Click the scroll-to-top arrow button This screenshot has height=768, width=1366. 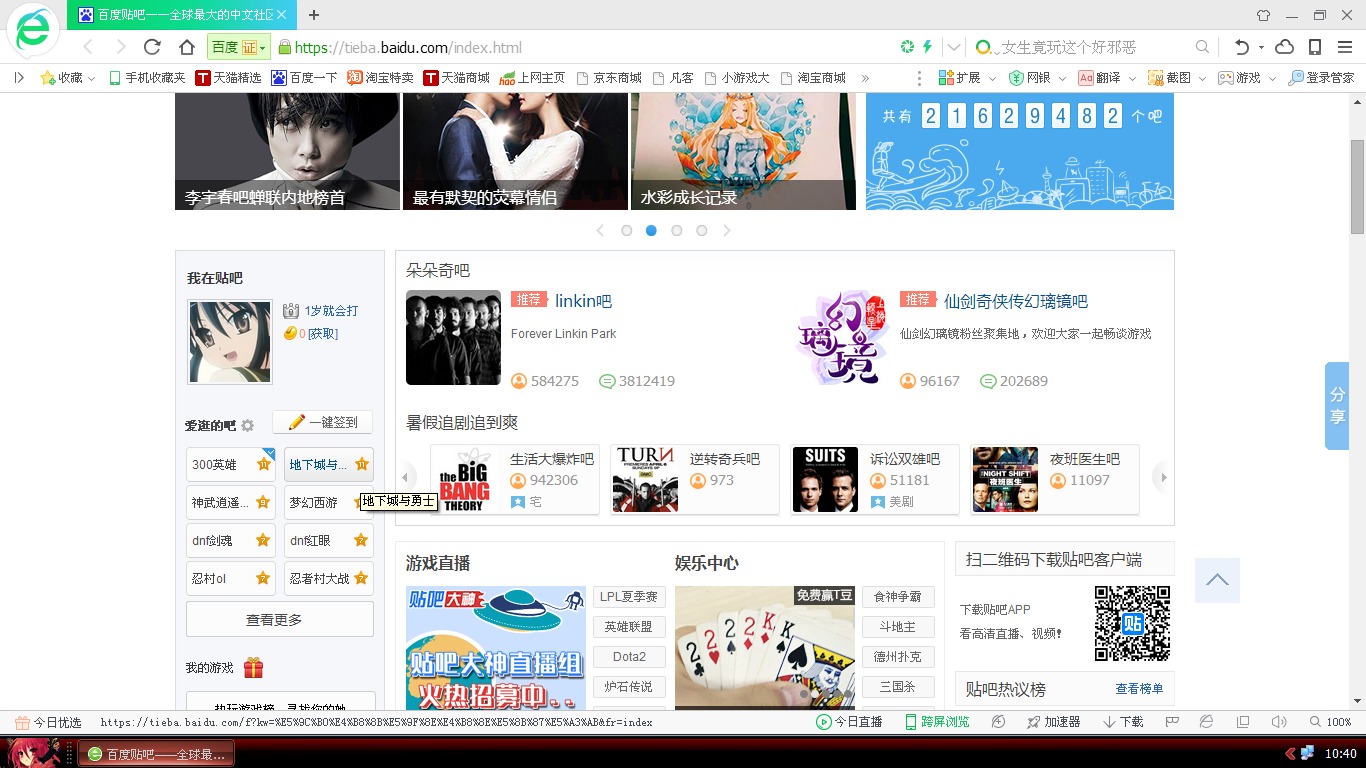coord(1217,580)
